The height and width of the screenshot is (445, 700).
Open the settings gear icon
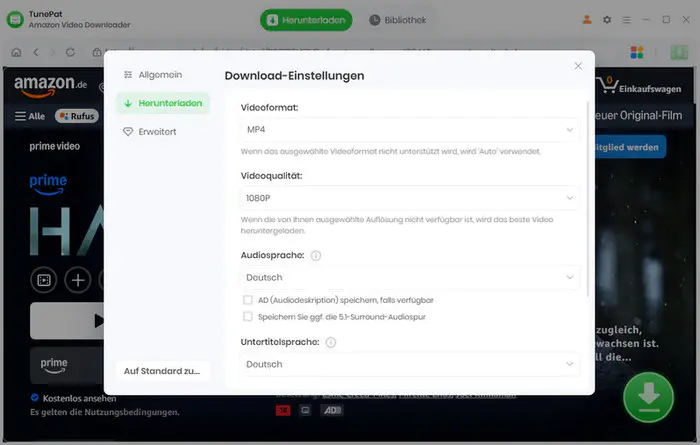point(607,20)
